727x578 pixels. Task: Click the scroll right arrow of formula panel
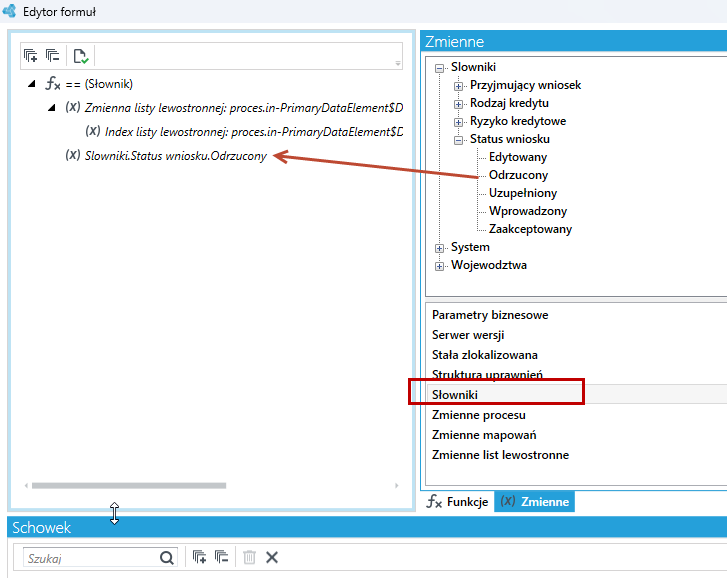tap(396, 486)
